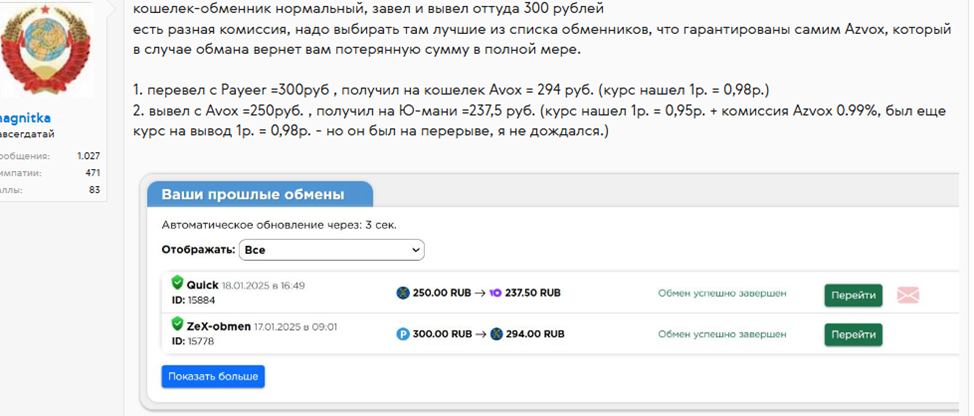Image resolution: width=974 pixels, height=416 pixels.
Task: Click ID: 15778 text
Action: click(x=193, y=341)
